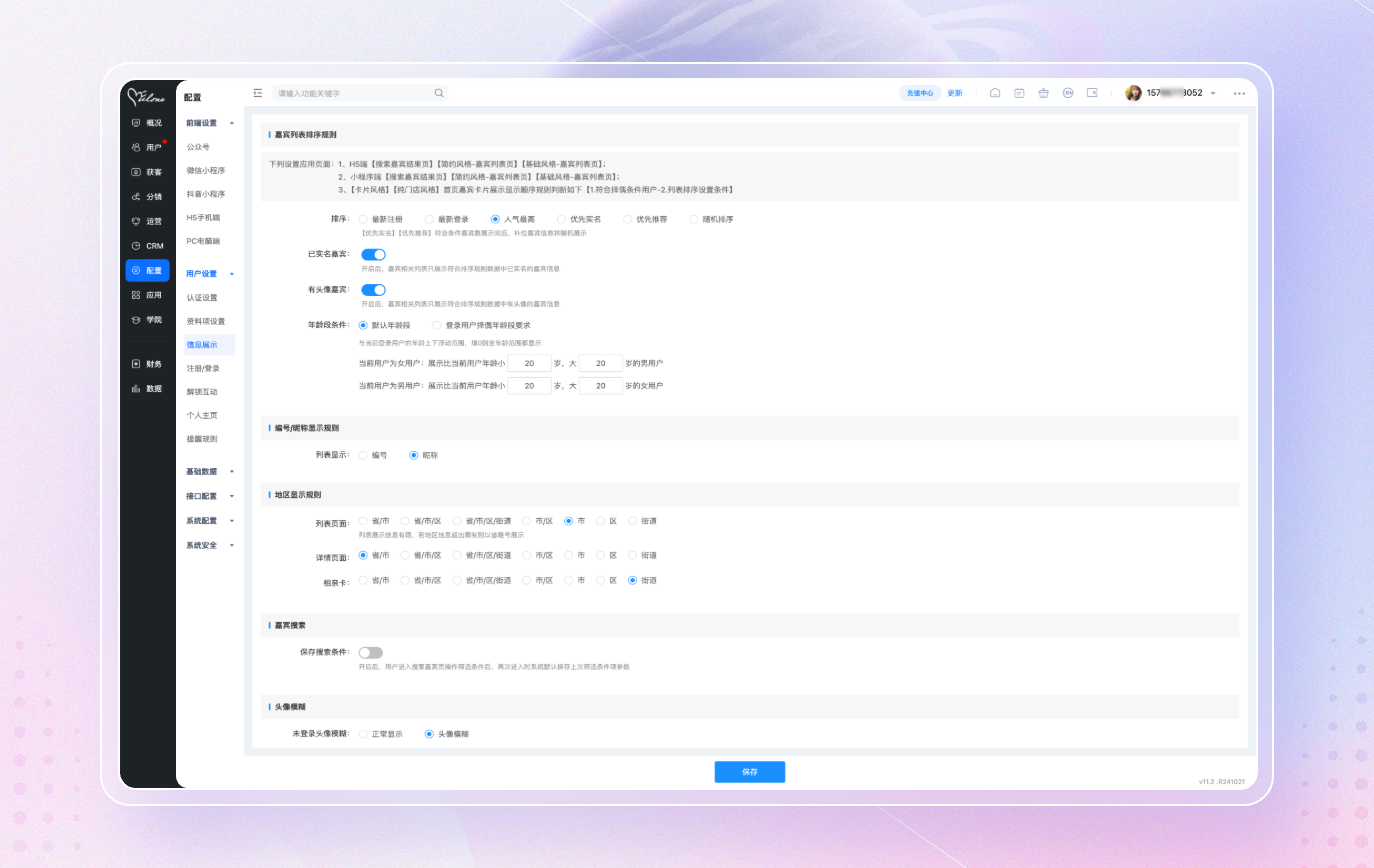Select 登录用户择偶年龄段要求 option

click(x=481, y=325)
